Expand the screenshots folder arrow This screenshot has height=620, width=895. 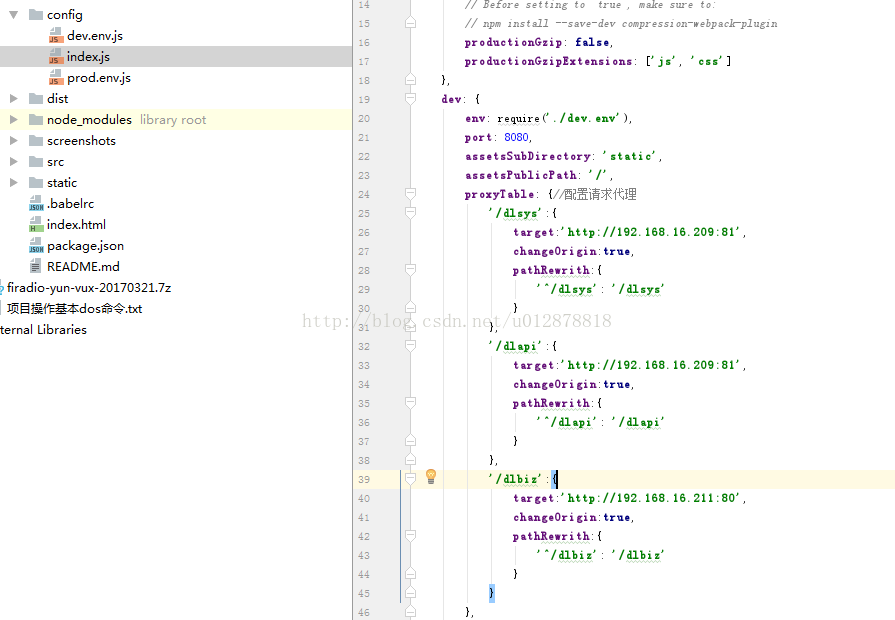point(14,140)
